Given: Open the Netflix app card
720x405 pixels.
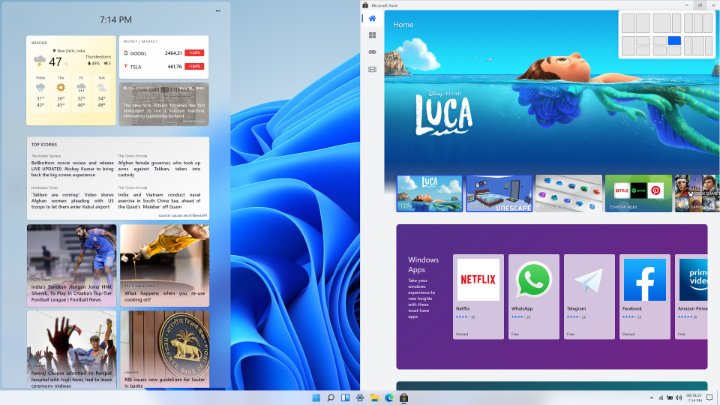Looking at the screenshot, I should (x=478, y=297).
